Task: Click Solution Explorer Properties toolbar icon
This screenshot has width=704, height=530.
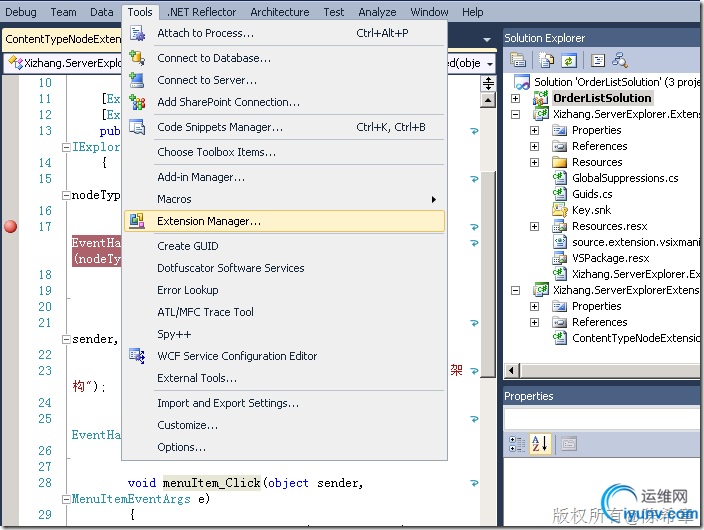Action: click(x=518, y=60)
